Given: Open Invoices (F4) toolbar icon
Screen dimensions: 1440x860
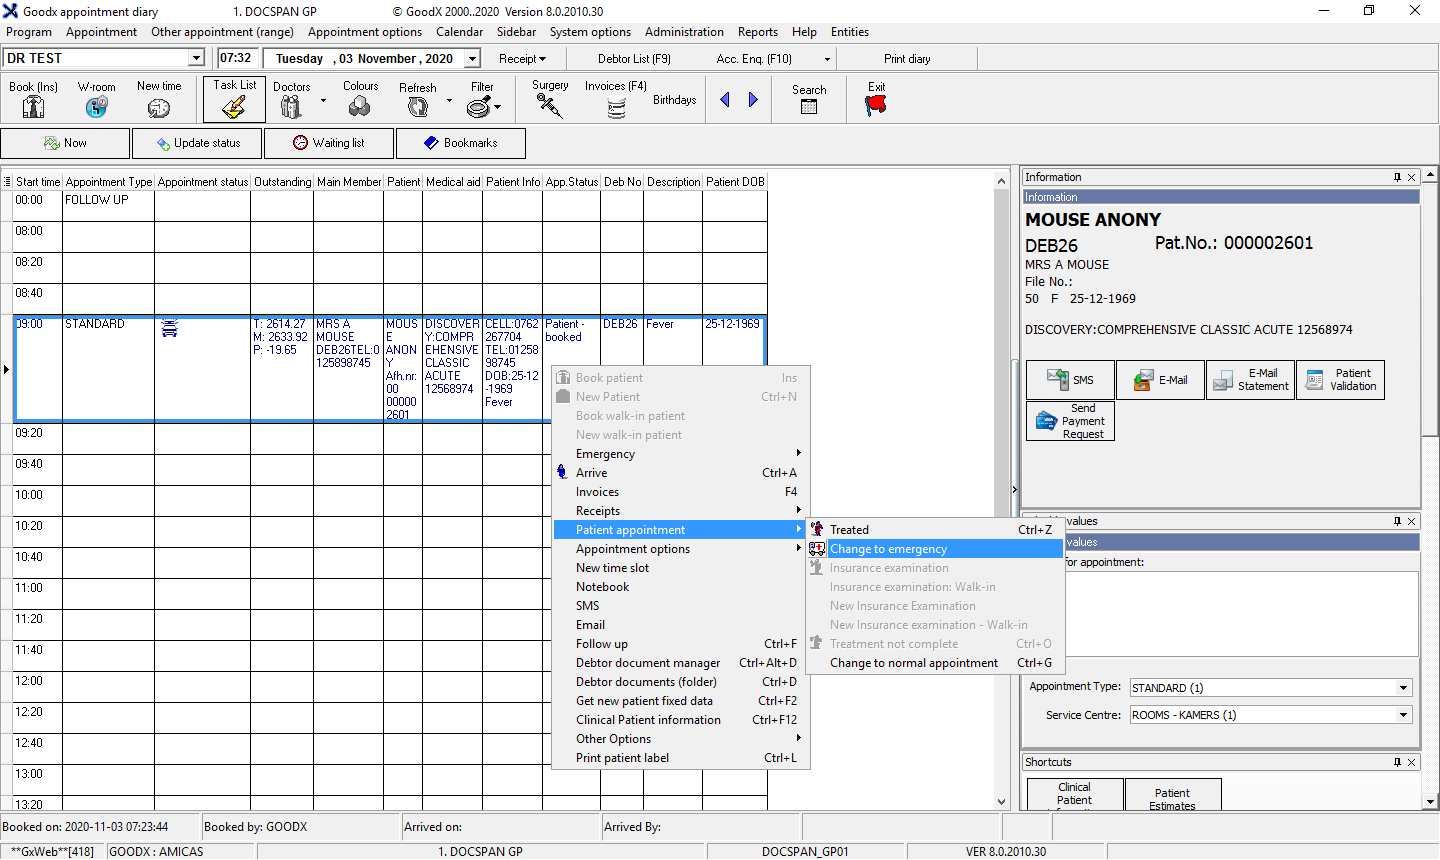Looking at the screenshot, I should (616, 107).
